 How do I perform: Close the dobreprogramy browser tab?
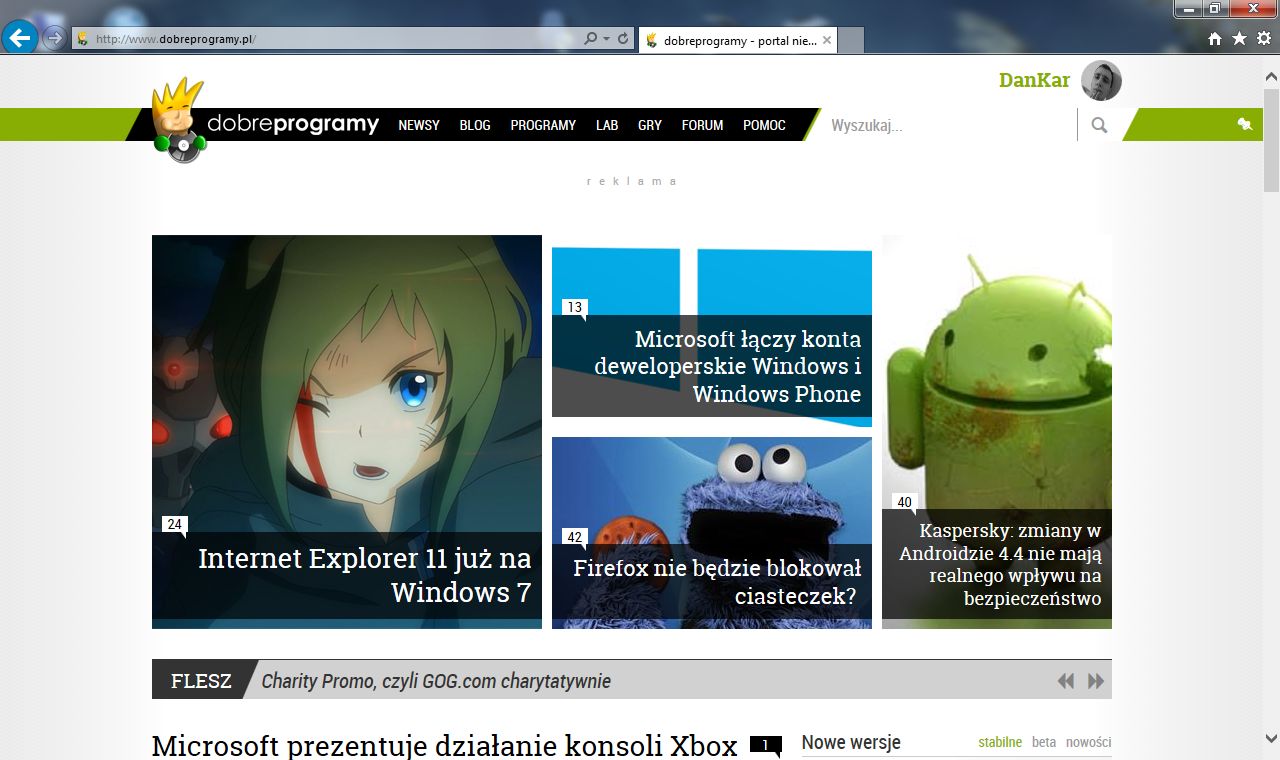point(827,40)
